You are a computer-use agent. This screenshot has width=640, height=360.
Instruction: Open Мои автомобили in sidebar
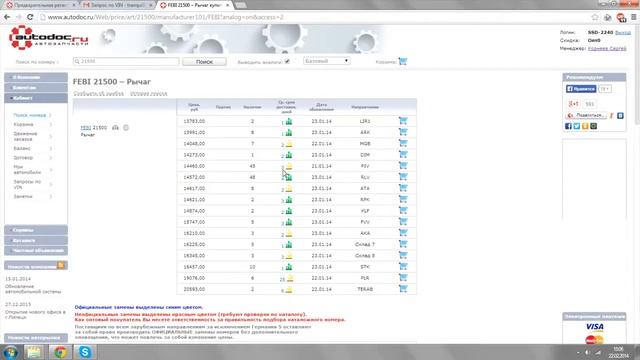(27, 169)
